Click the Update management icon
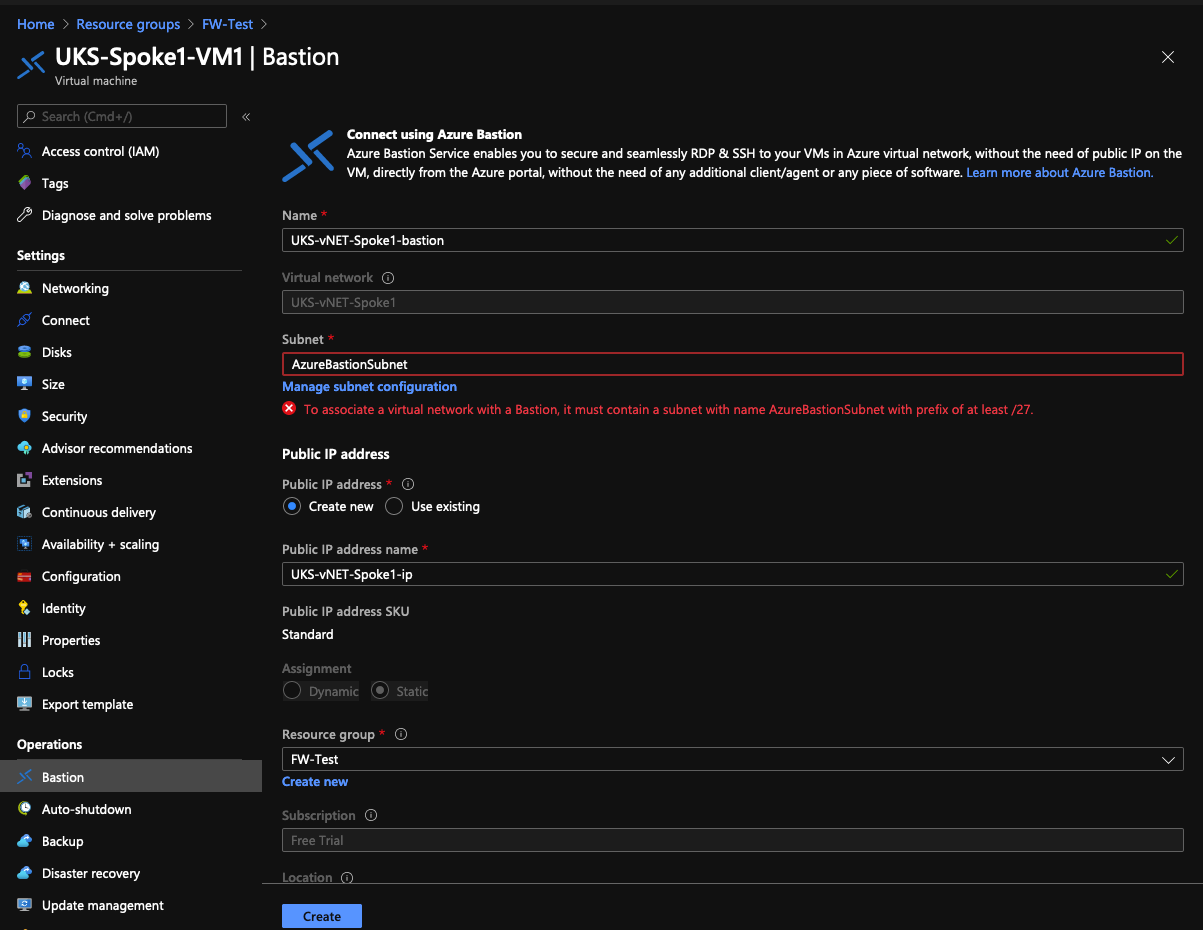Image resolution: width=1203 pixels, height=930 pixels. pyautogui.click(x=25, y=905)
